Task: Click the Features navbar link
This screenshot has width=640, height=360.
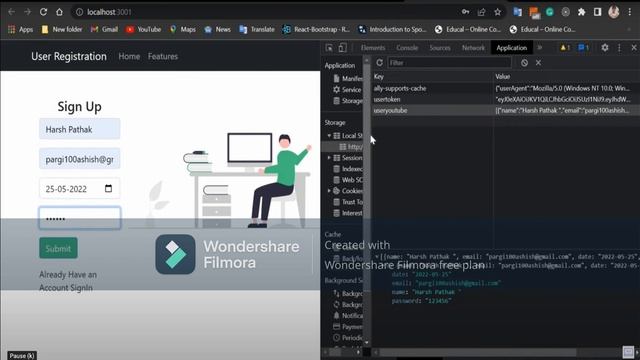Action: tap(163, 56)
